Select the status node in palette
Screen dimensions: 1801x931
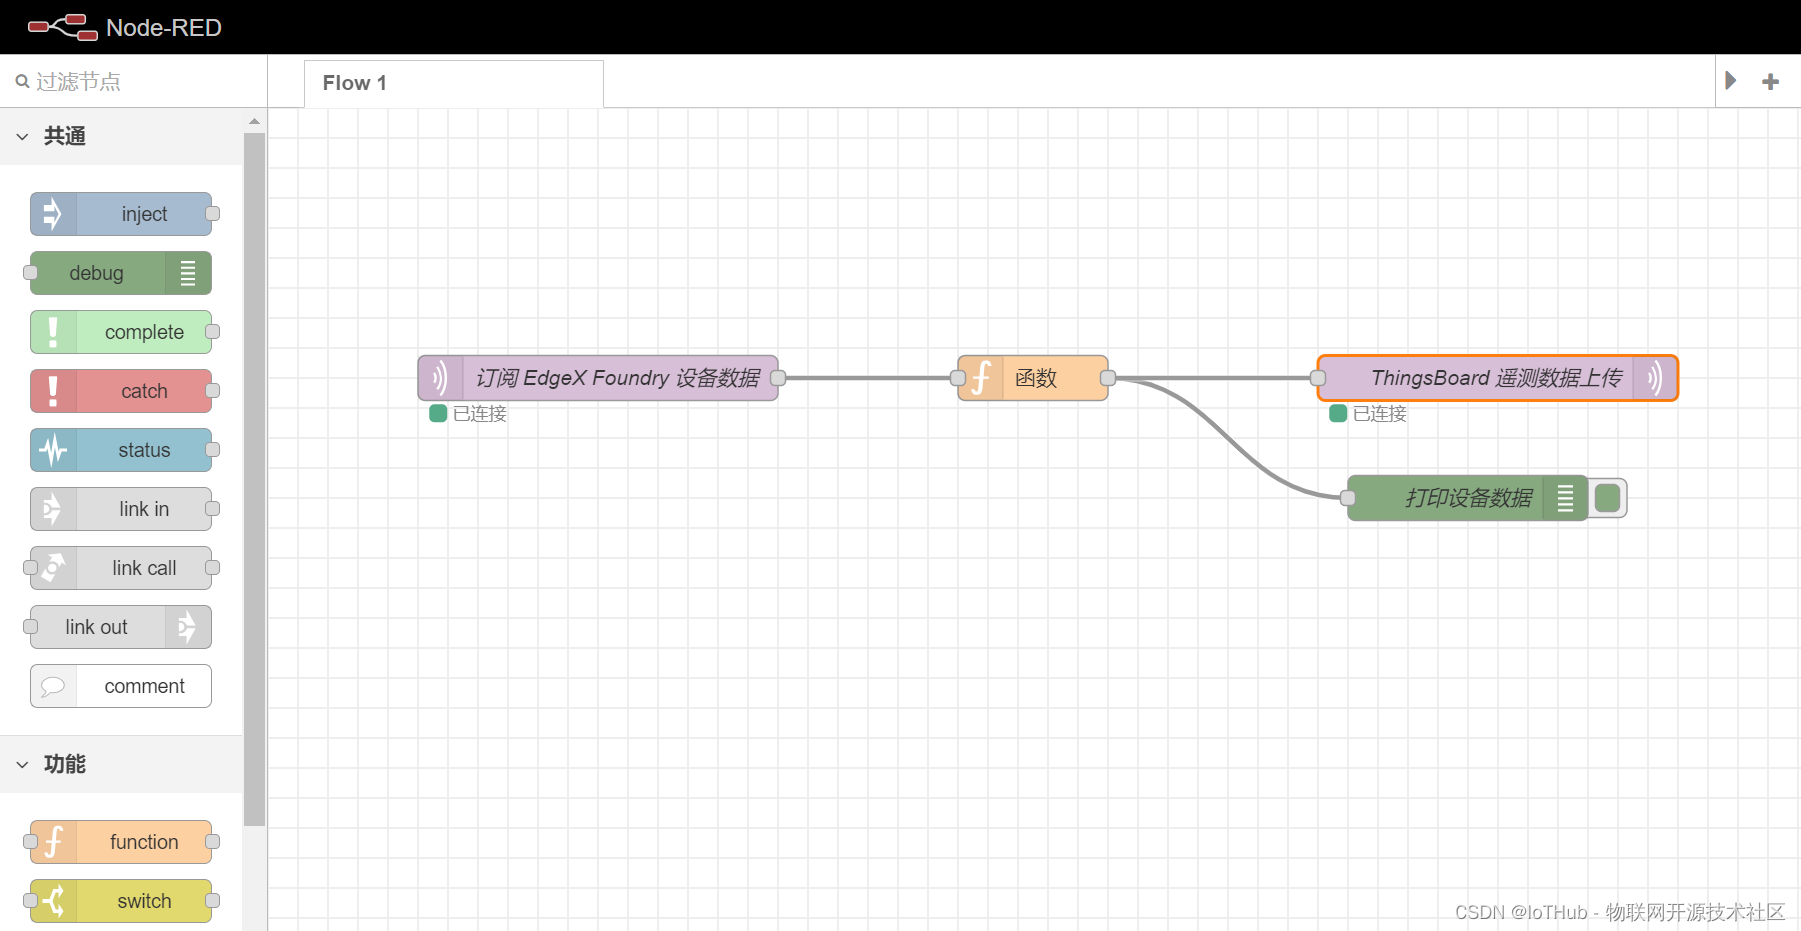point(121,450)
